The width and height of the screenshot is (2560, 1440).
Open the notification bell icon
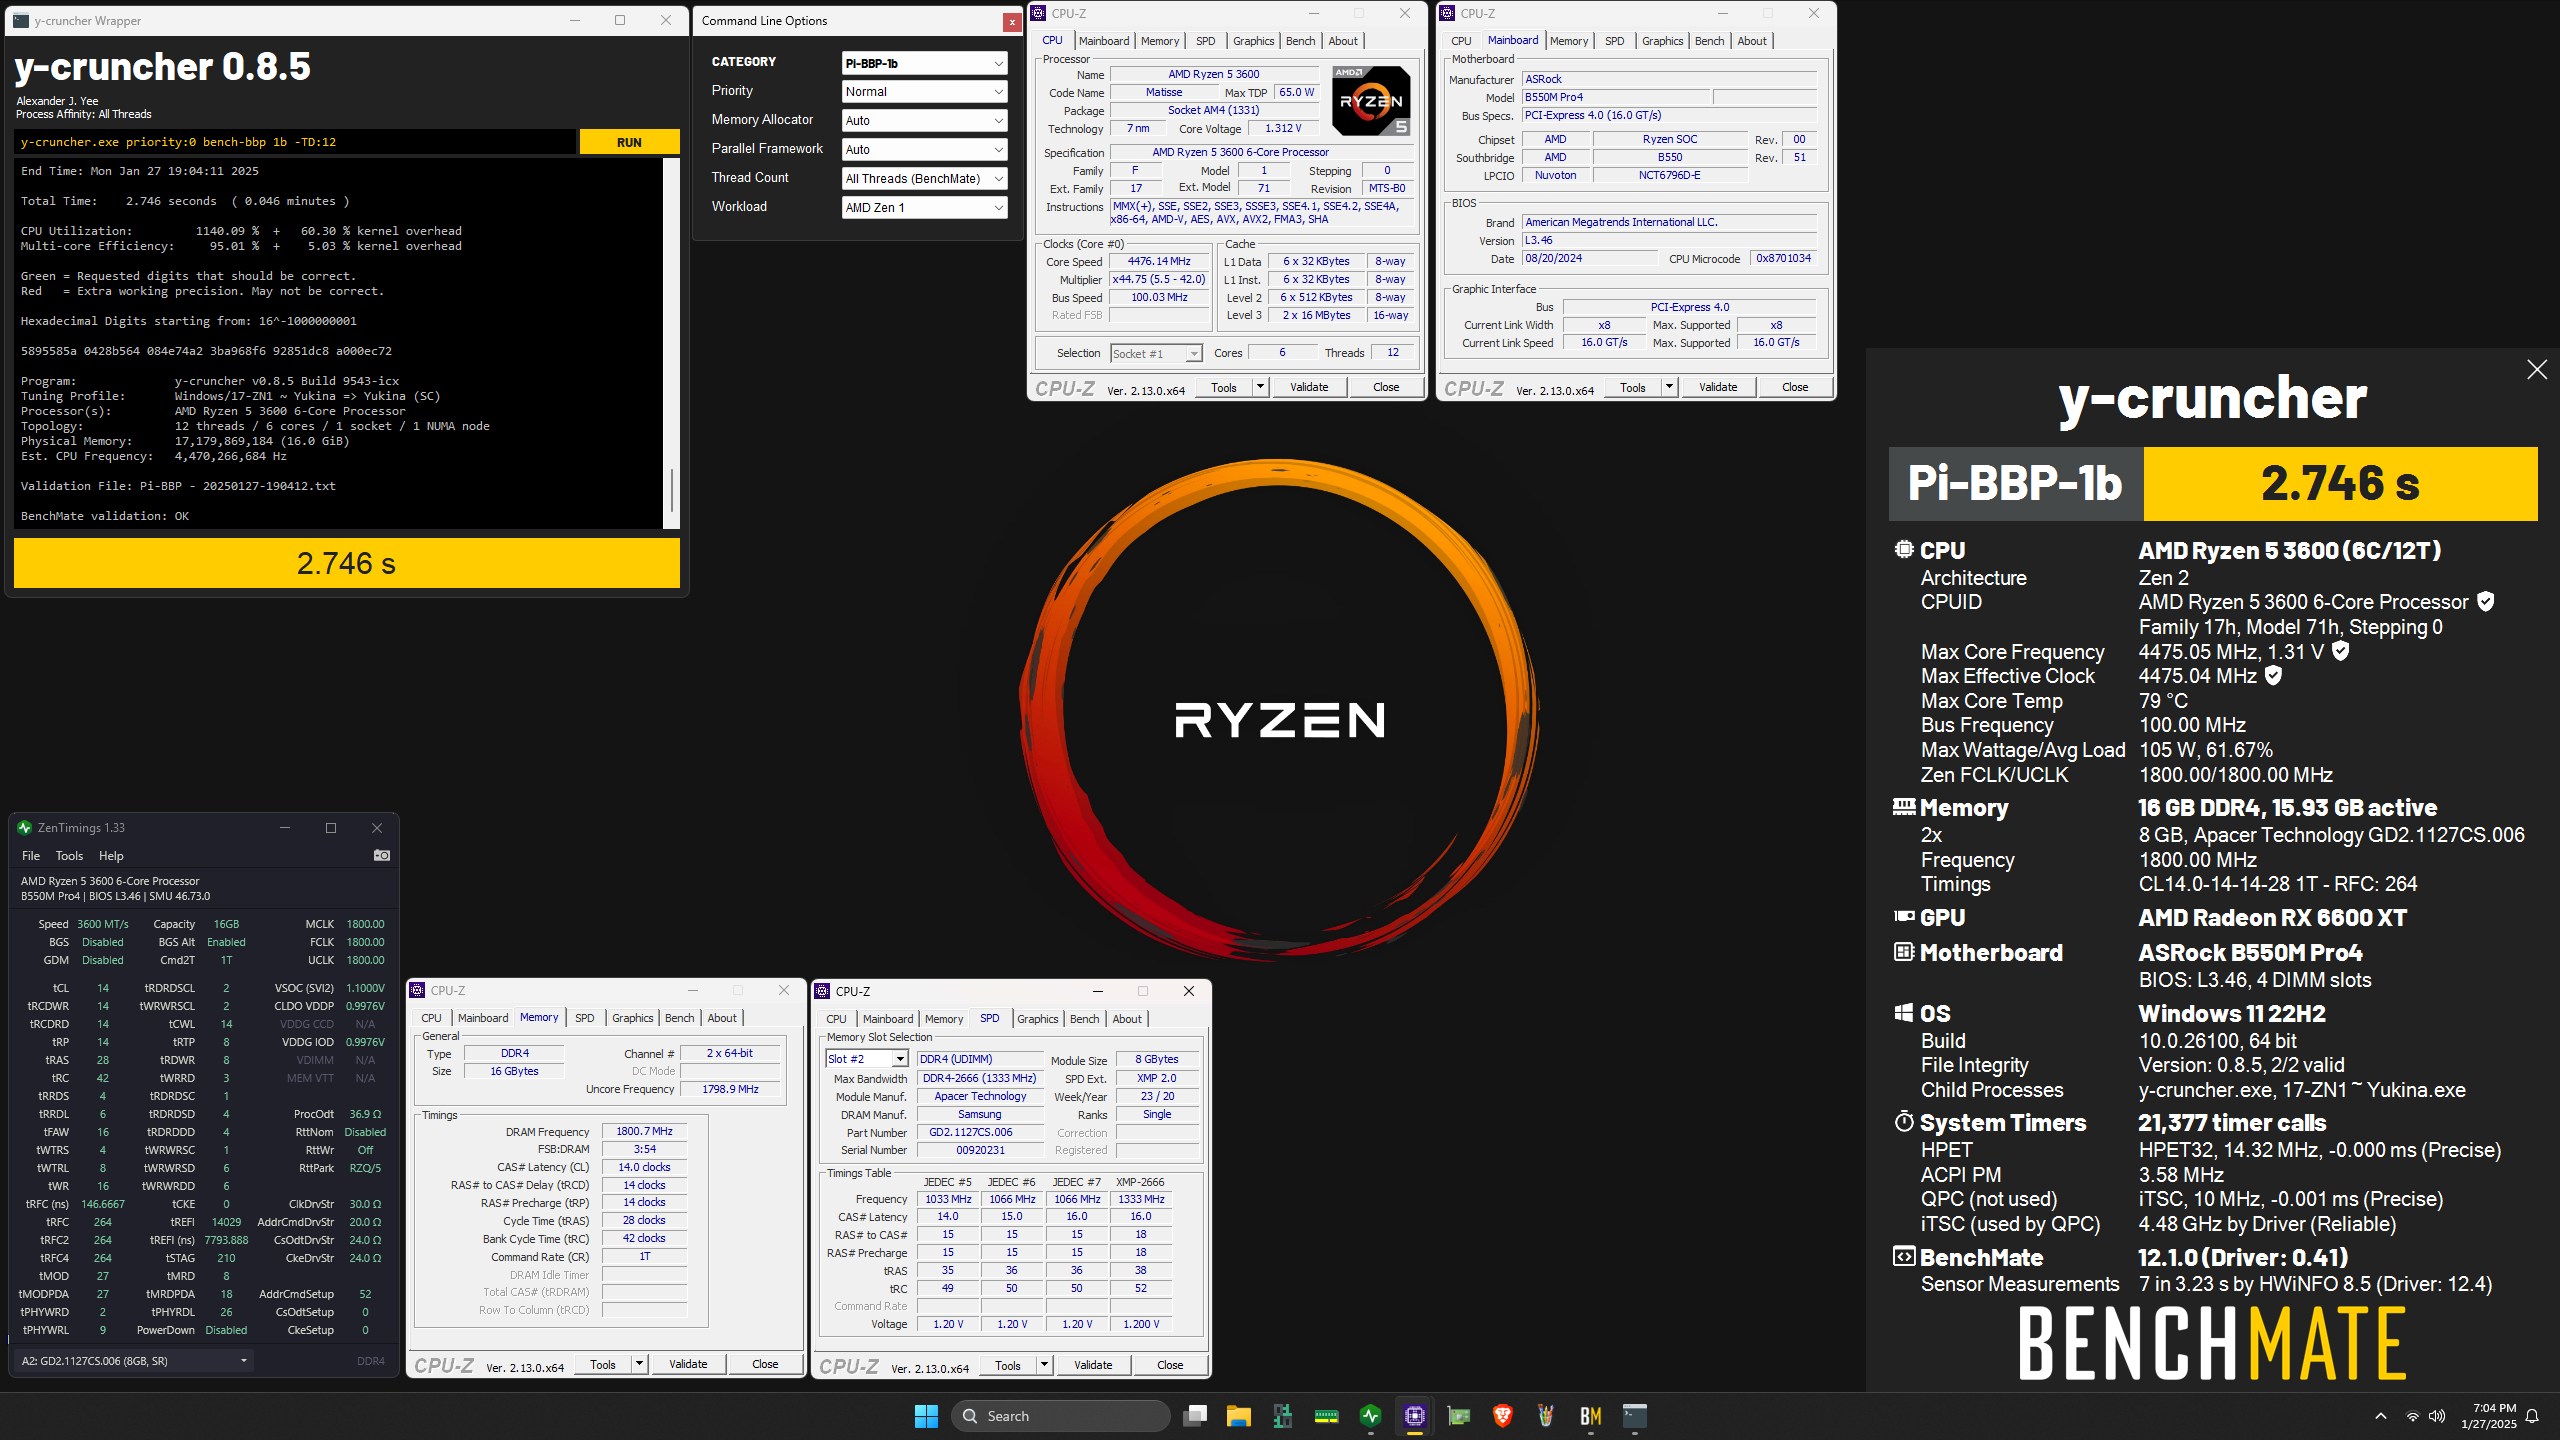(2533, 1416)
